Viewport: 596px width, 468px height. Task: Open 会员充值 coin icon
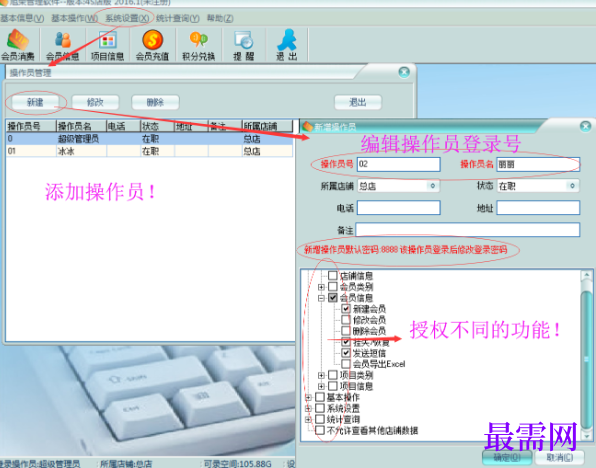[152, 45]
